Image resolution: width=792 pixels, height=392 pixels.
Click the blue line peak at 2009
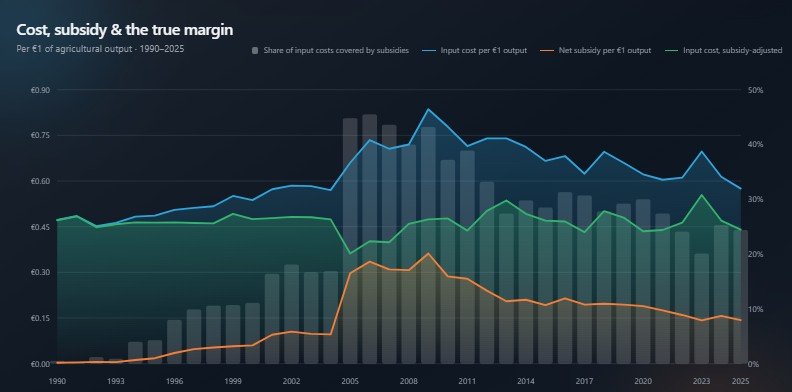pos(428,109)
